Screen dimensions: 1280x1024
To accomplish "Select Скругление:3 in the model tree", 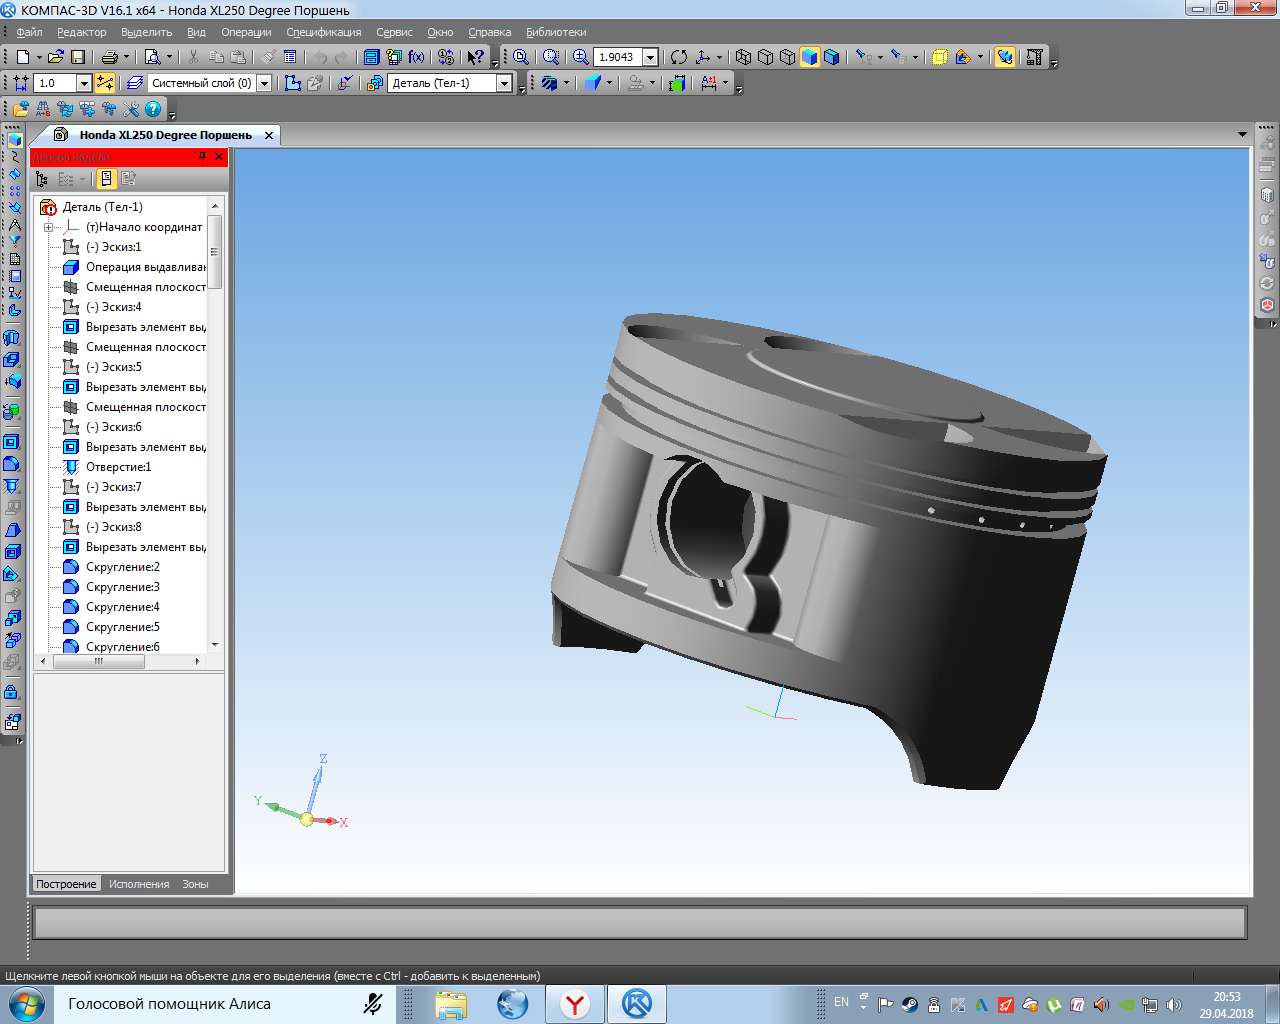I will 122,587.
